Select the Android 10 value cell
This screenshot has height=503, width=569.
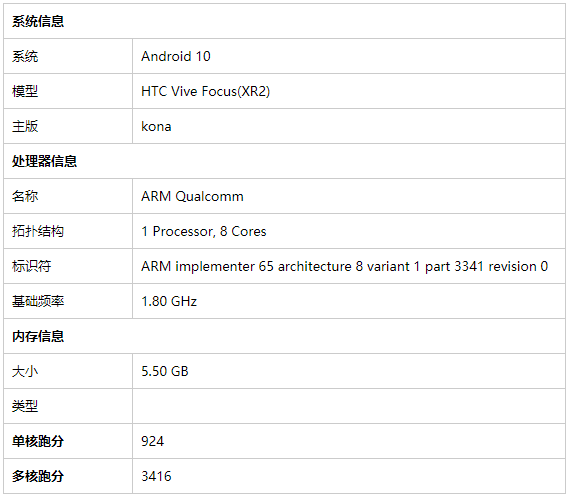tap(349, 56)
